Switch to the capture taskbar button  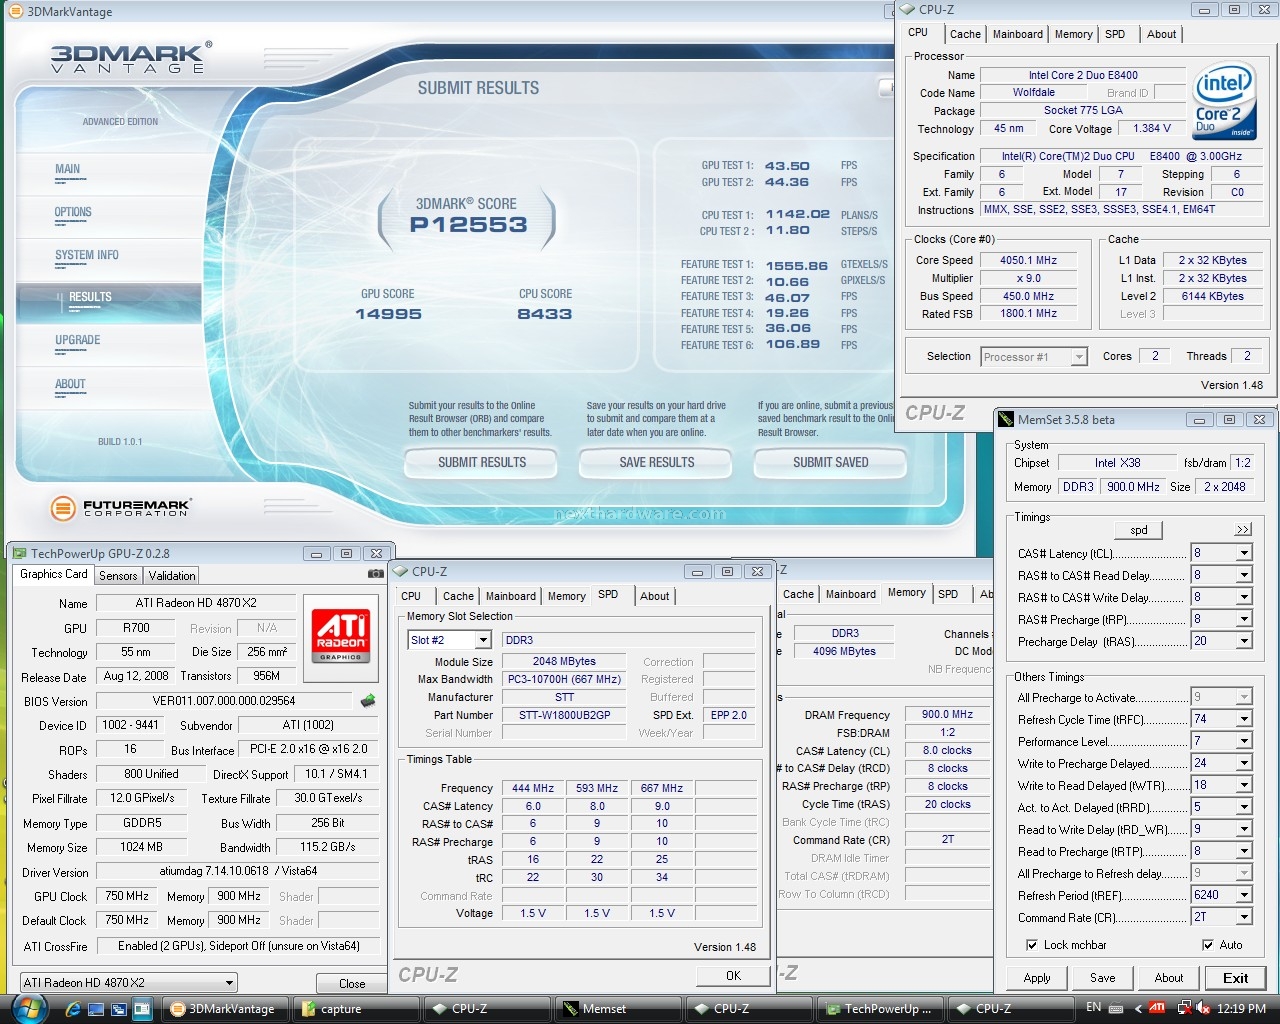click(354, 1009)
